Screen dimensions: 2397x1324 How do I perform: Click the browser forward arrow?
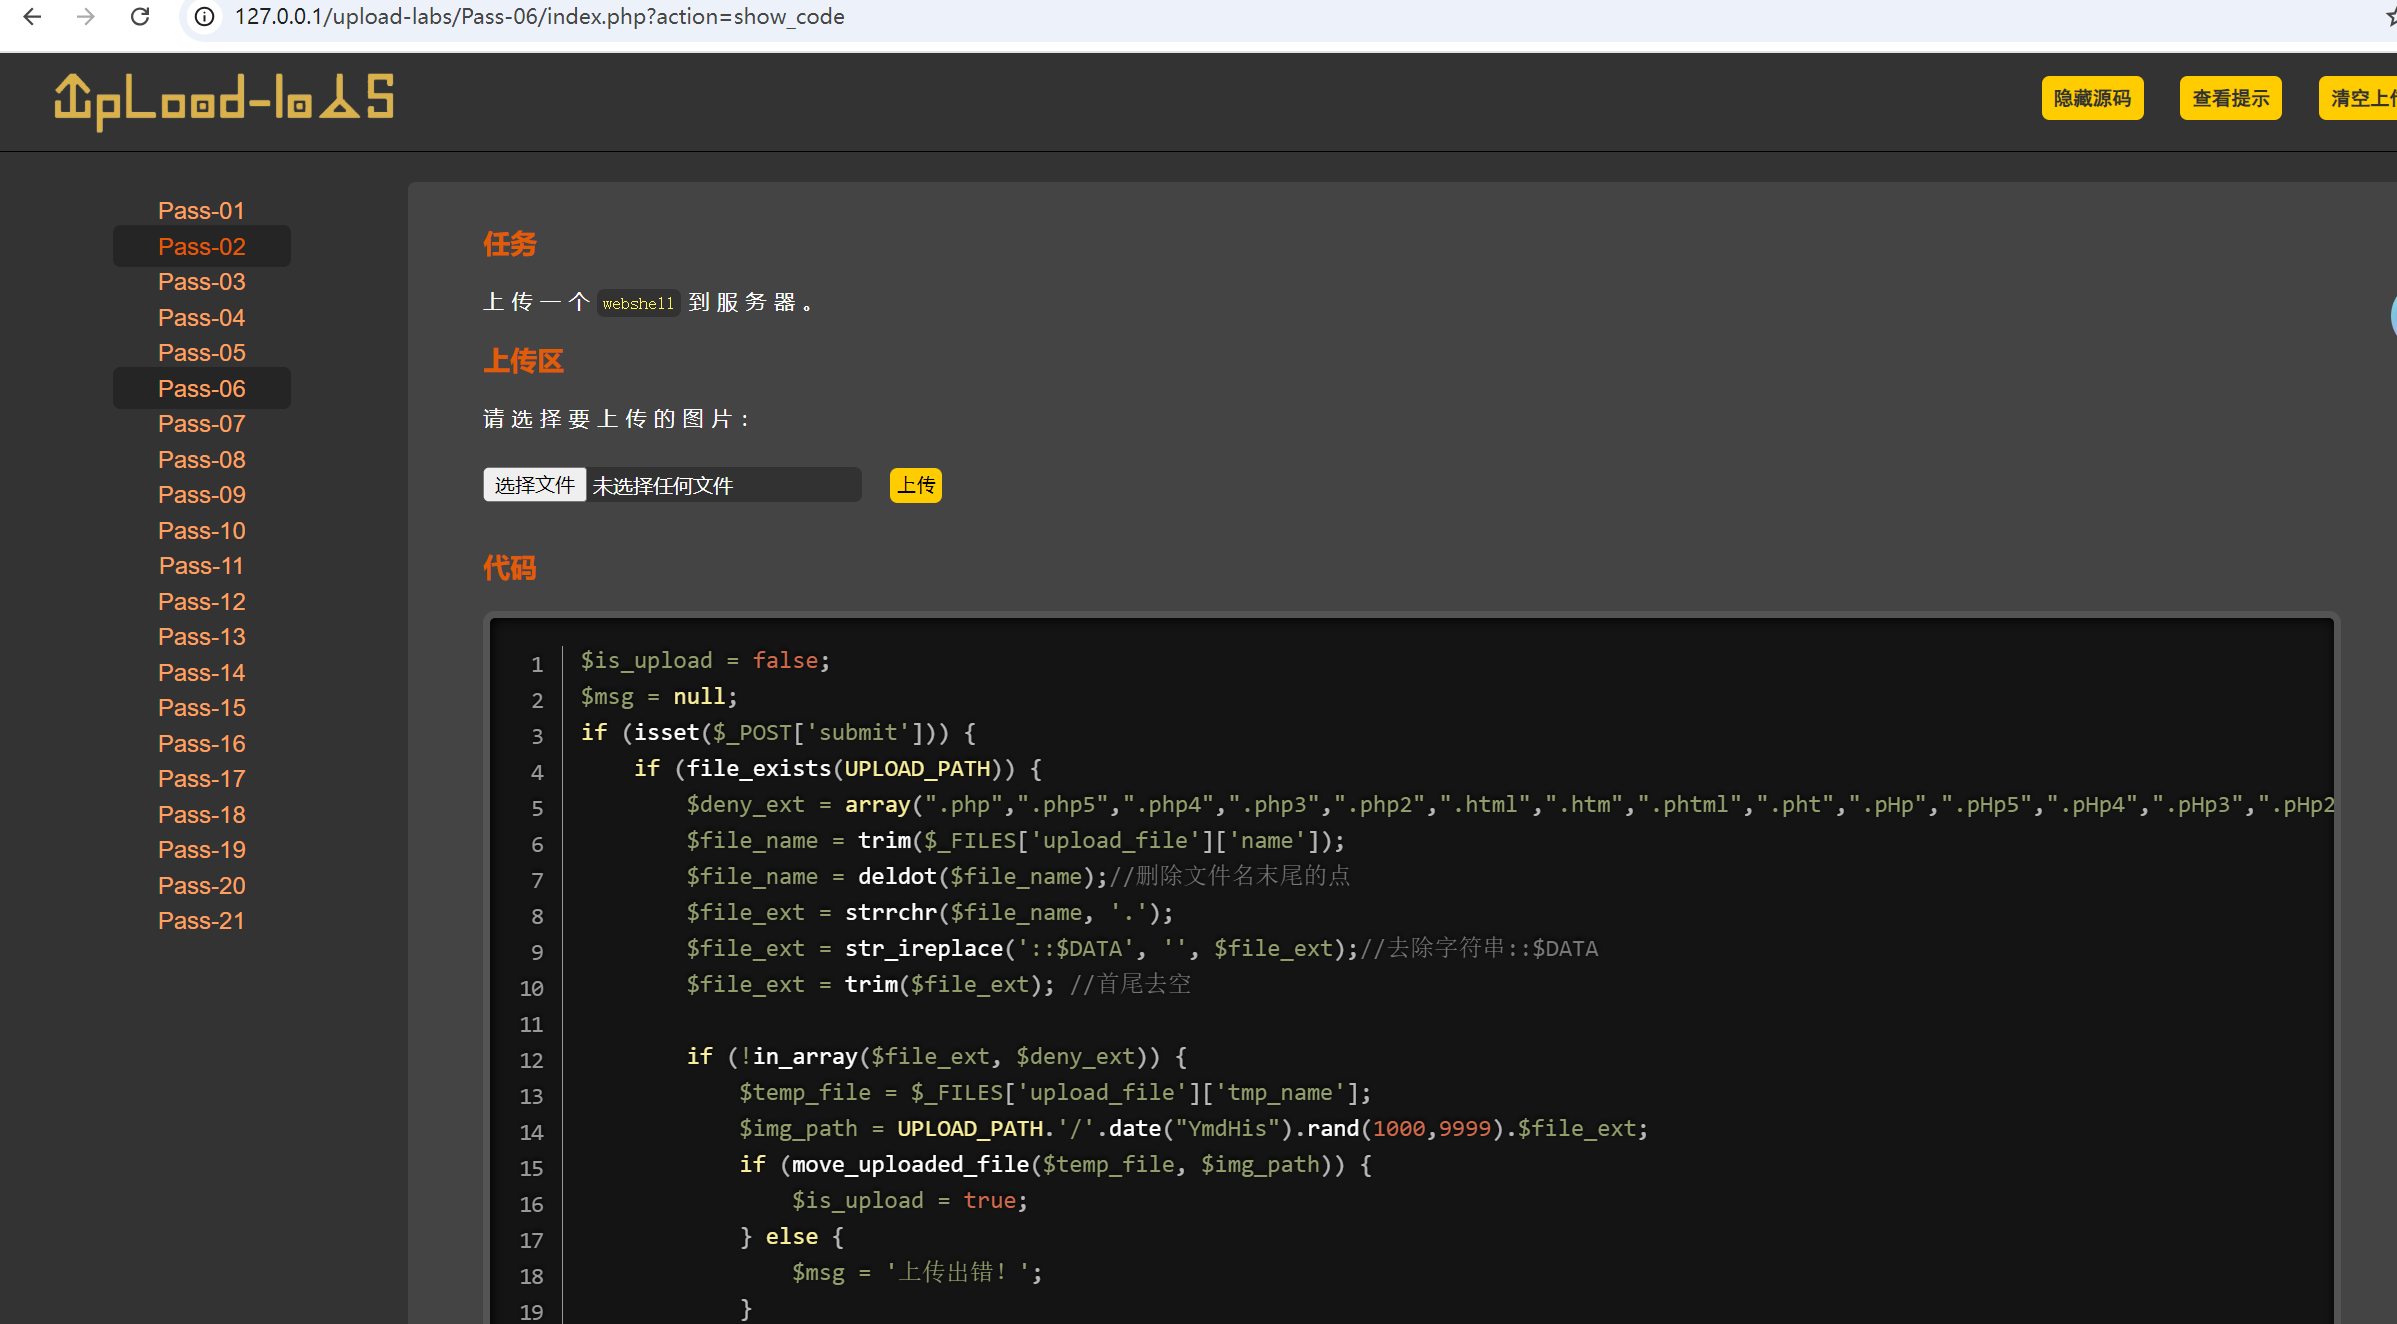[x=86, y=17]
